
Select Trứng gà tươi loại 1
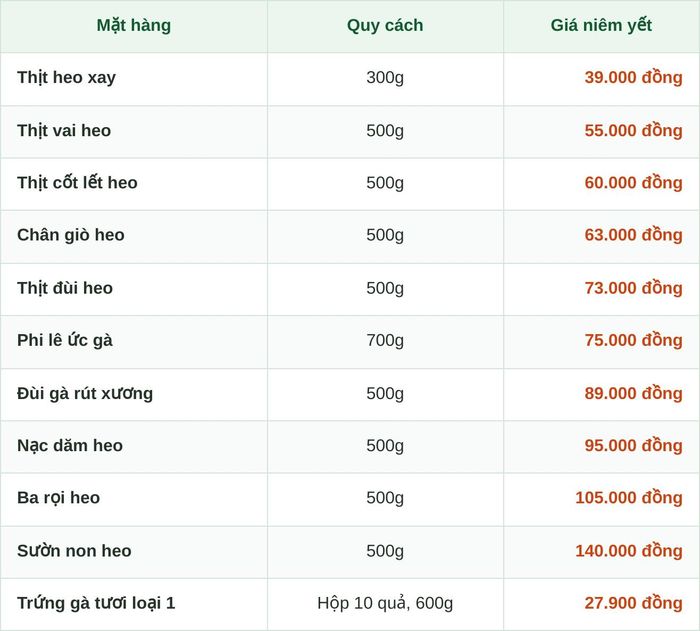click(x=96, y=603)
